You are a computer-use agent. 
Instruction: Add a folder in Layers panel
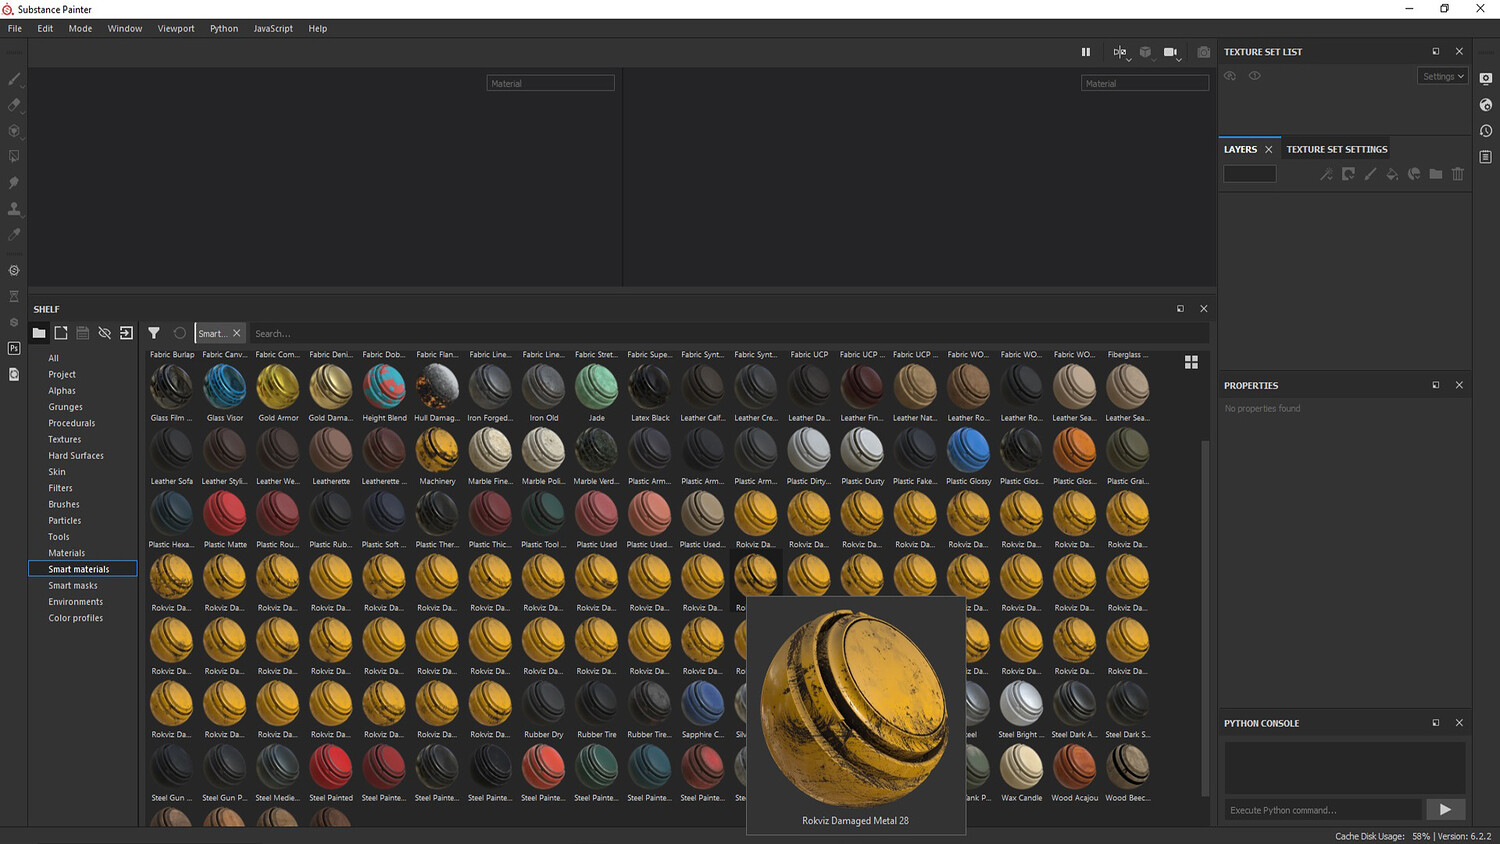[1436, 174]
